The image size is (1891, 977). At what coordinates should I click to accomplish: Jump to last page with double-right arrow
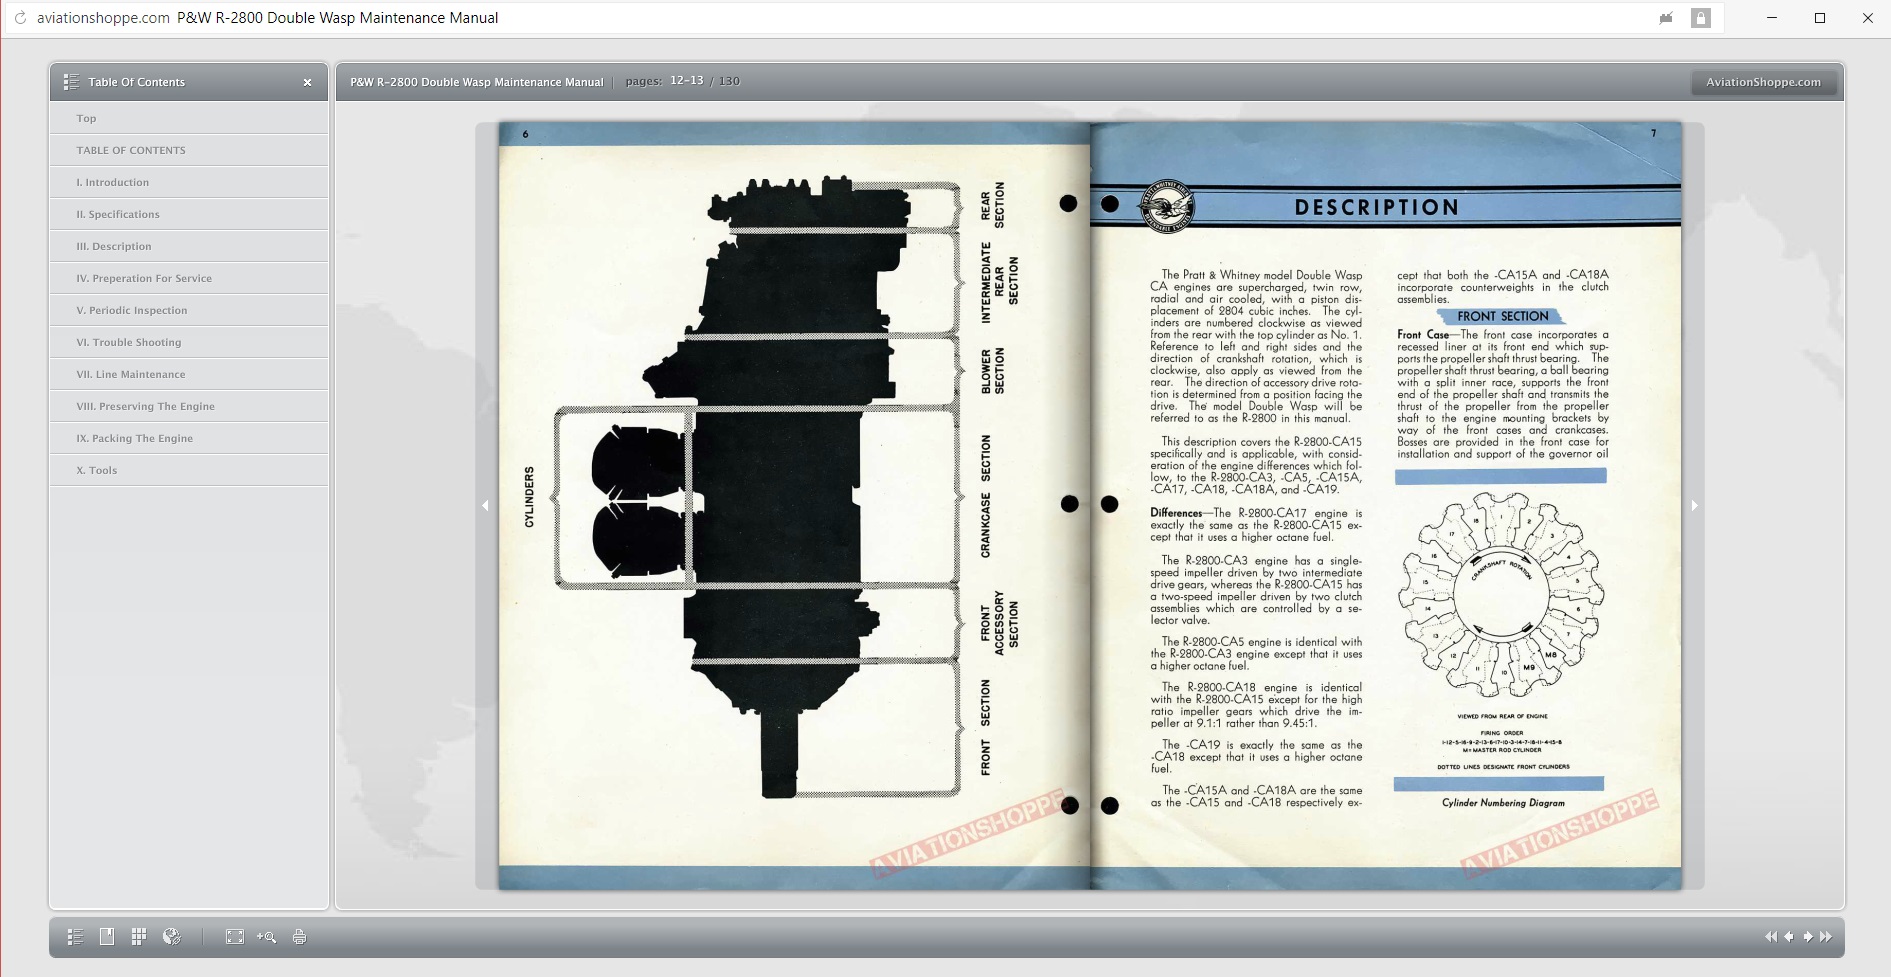[x=1826, y=937]
